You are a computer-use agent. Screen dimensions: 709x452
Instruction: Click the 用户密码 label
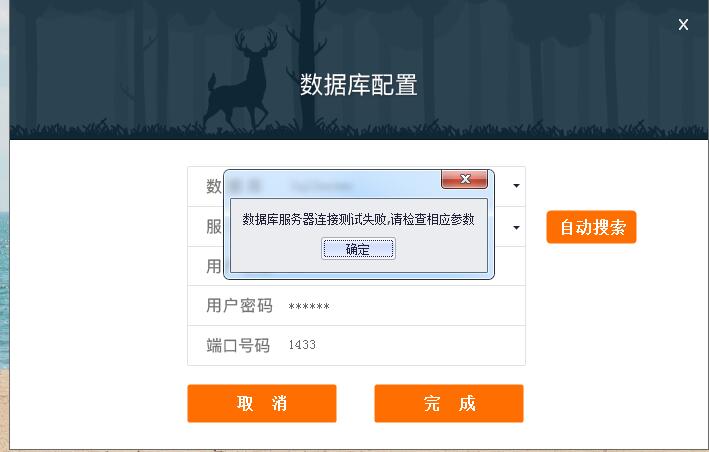point(239,306)
